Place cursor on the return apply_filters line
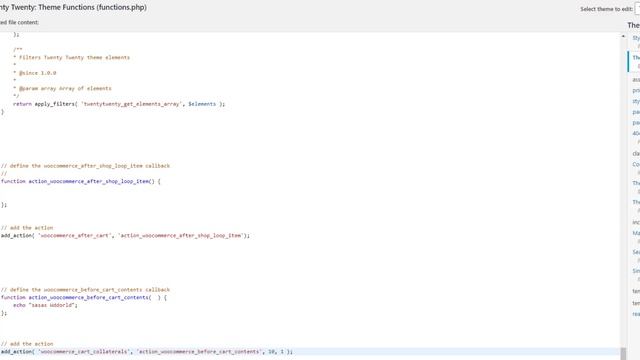This screenshot has width=640, height=360. pos(119,104)
